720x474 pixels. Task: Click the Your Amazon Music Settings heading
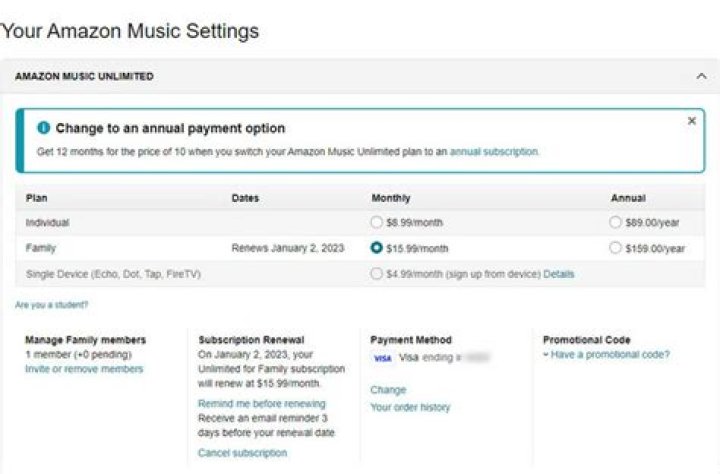click(130, 31)
